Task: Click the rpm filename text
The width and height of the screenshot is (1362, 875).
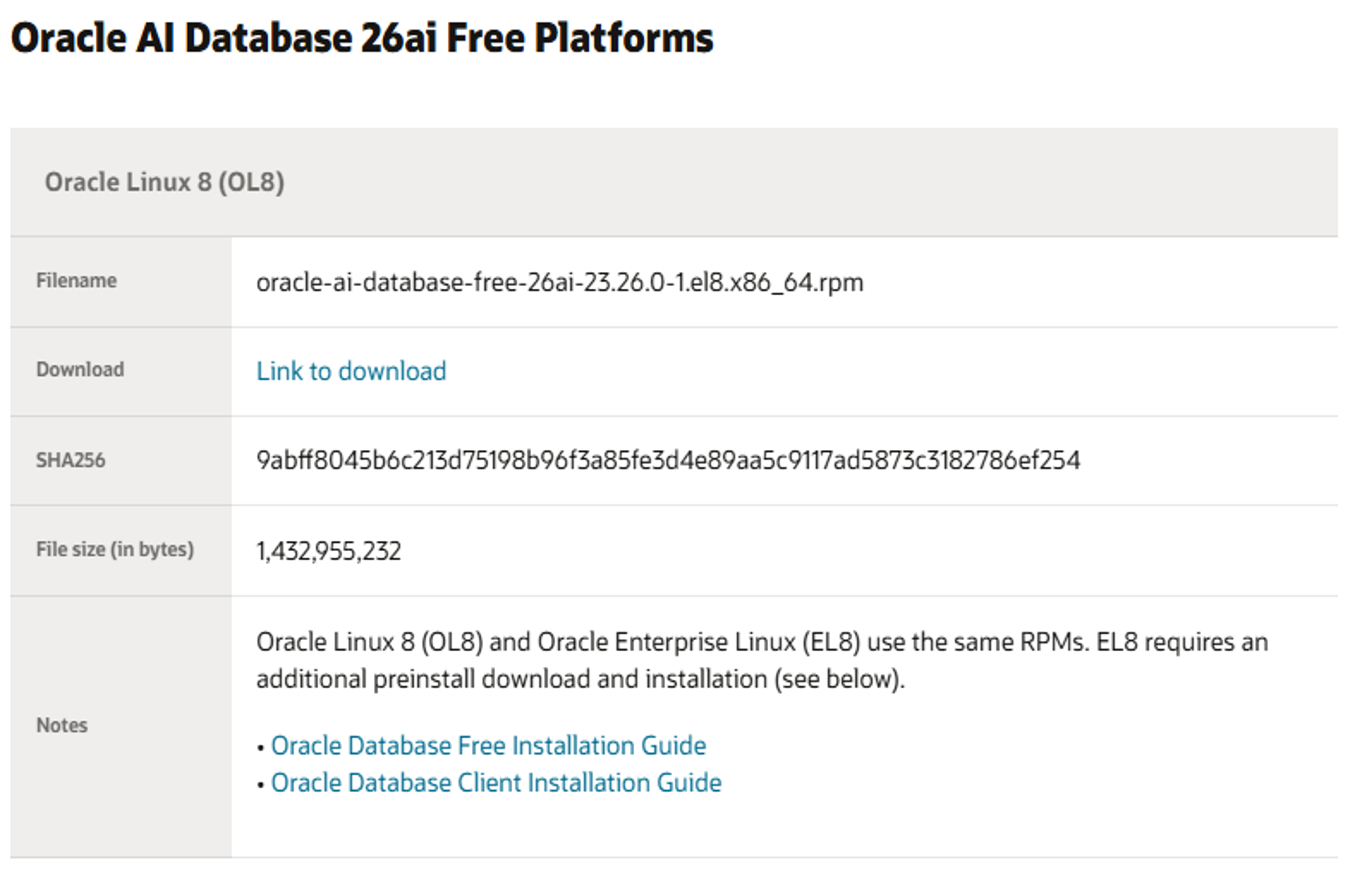Action: click(x=559, y=282)
